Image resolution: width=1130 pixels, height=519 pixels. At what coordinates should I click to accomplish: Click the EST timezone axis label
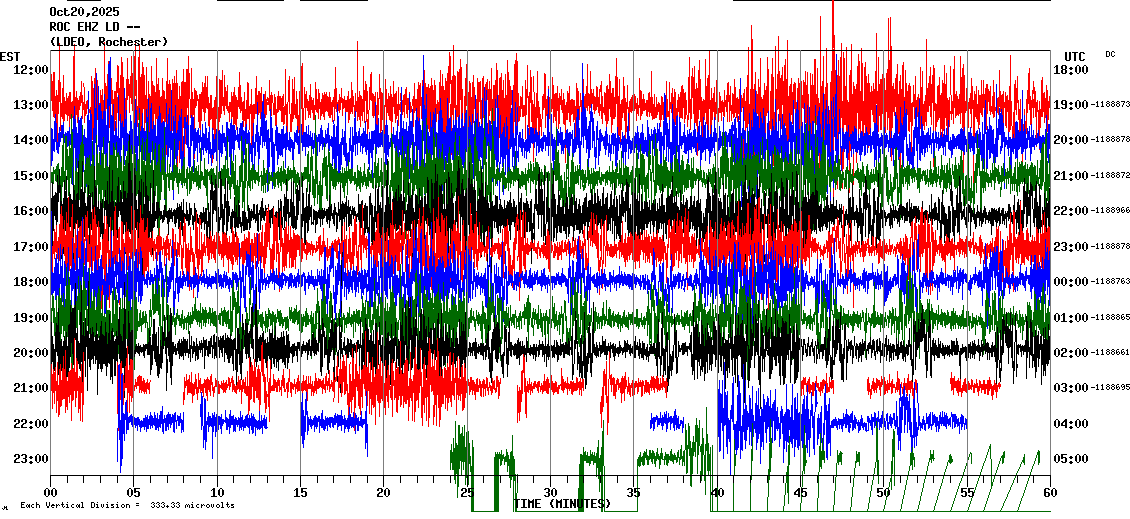pyautogui.click(x=10, y=56)
